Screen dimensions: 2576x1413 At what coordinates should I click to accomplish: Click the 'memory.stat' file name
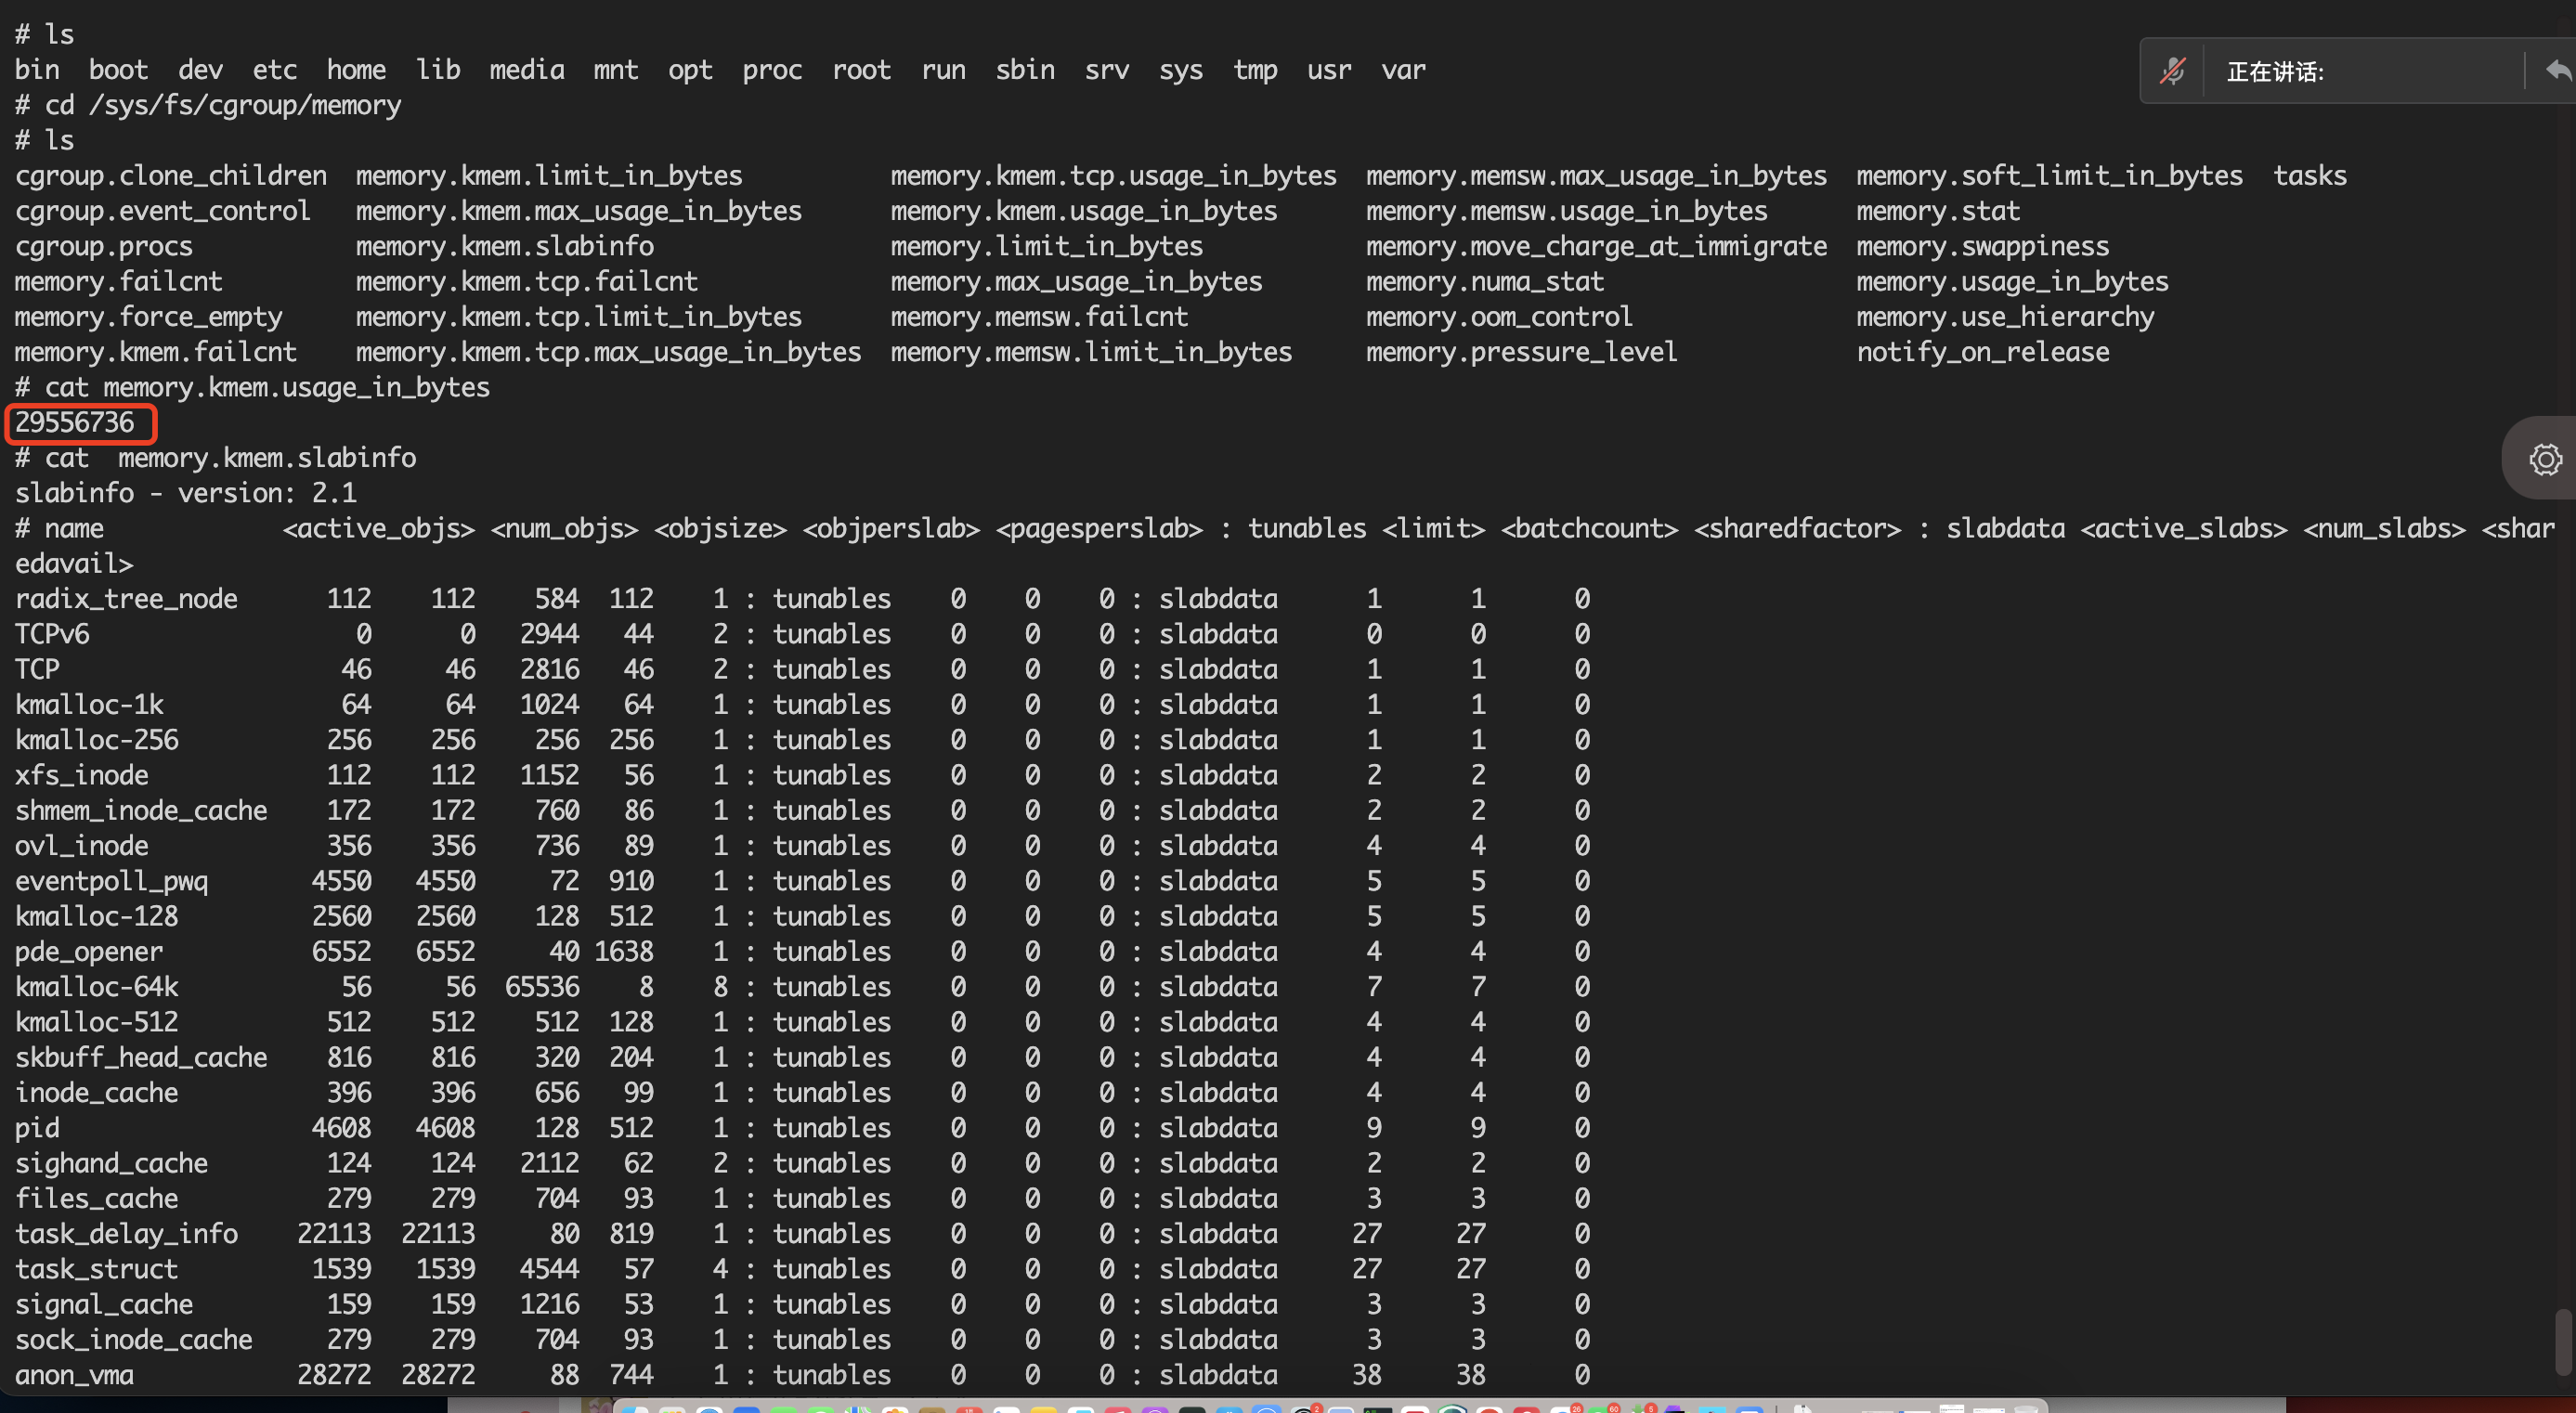coord(1939,211)
